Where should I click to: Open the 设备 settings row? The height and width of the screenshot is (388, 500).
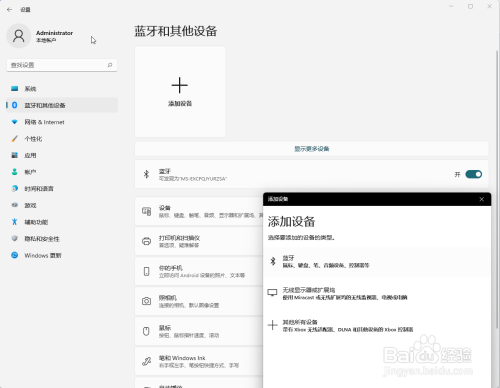[199, 211]
